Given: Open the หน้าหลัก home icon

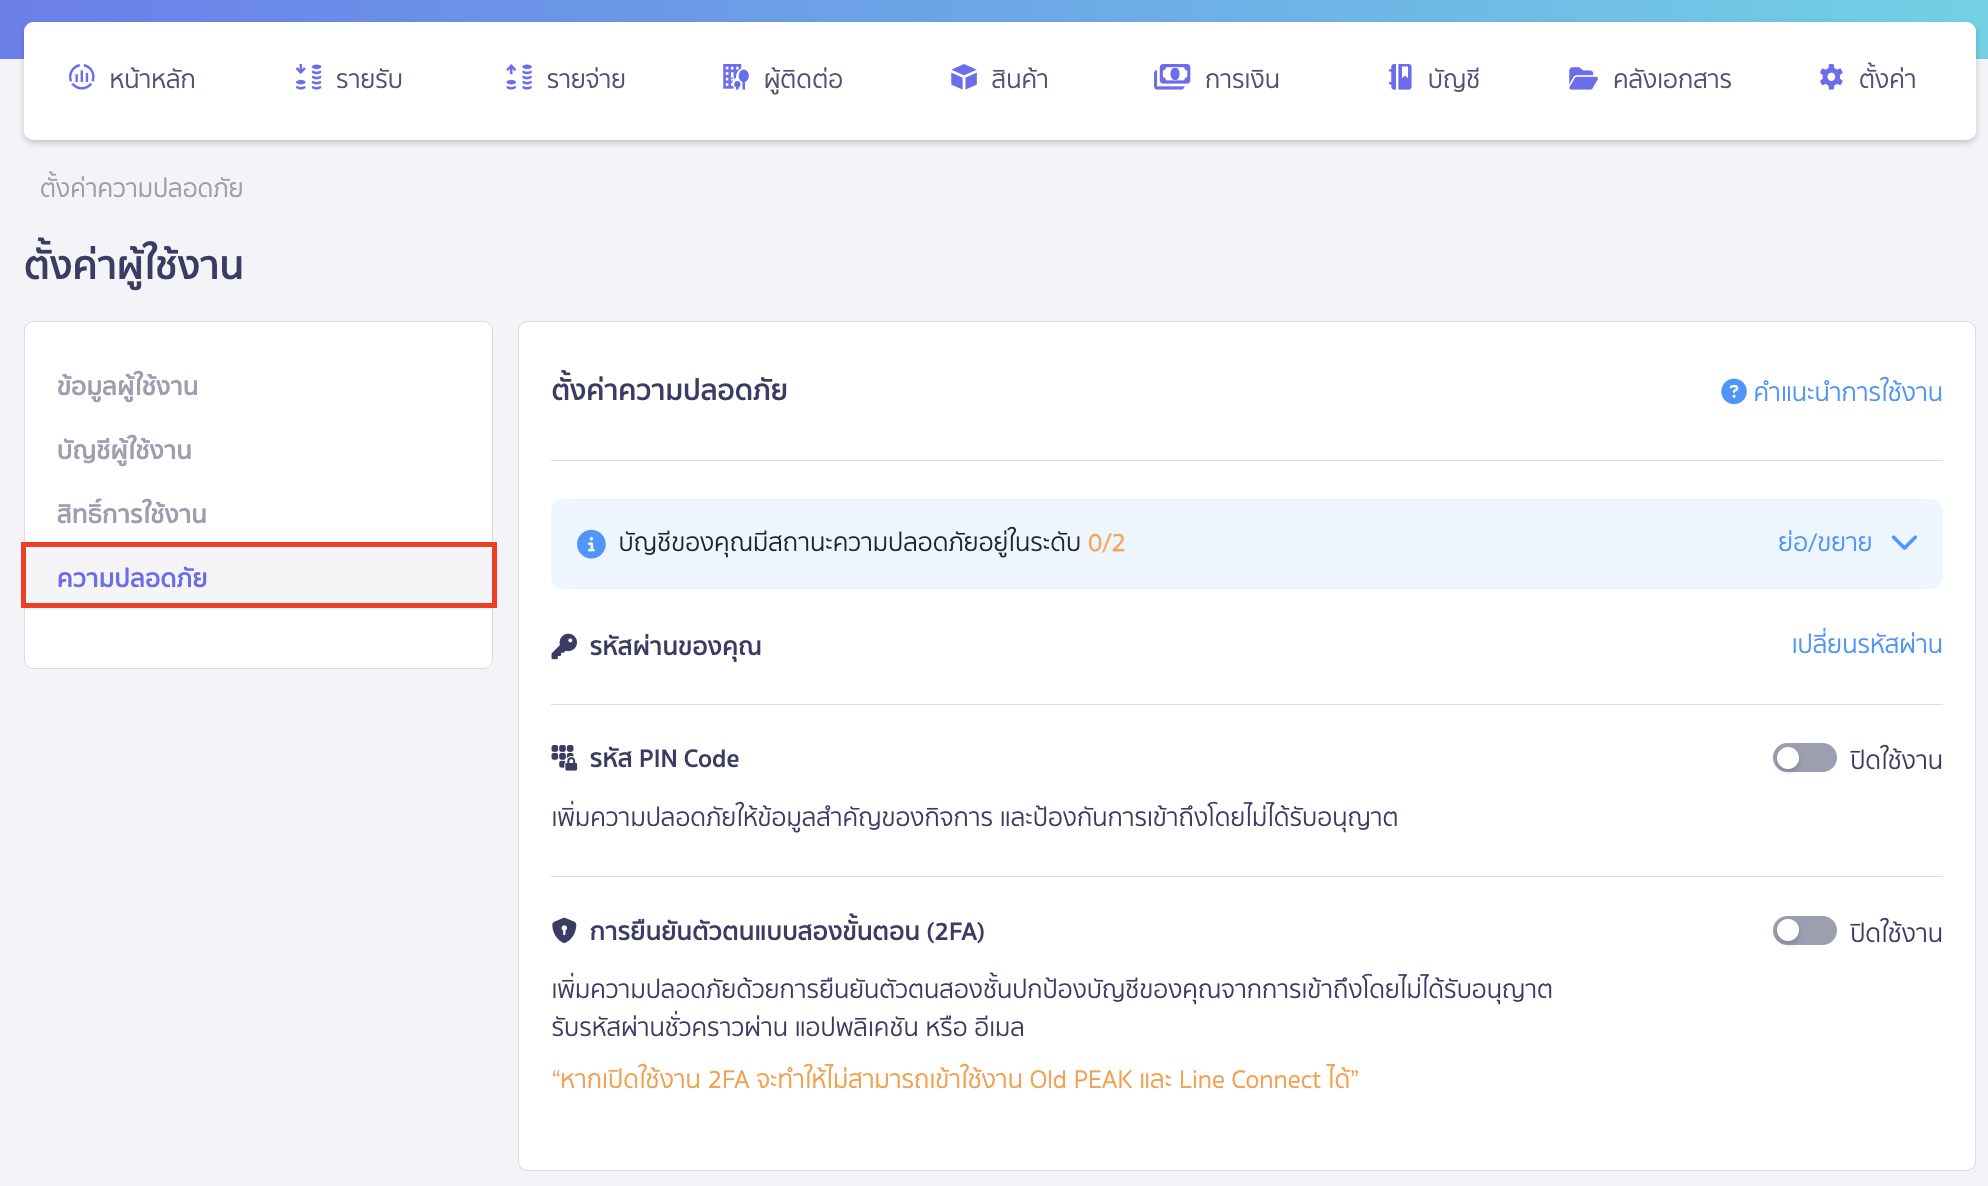Looking at the screenshot, I should click(x=81, y=78).
